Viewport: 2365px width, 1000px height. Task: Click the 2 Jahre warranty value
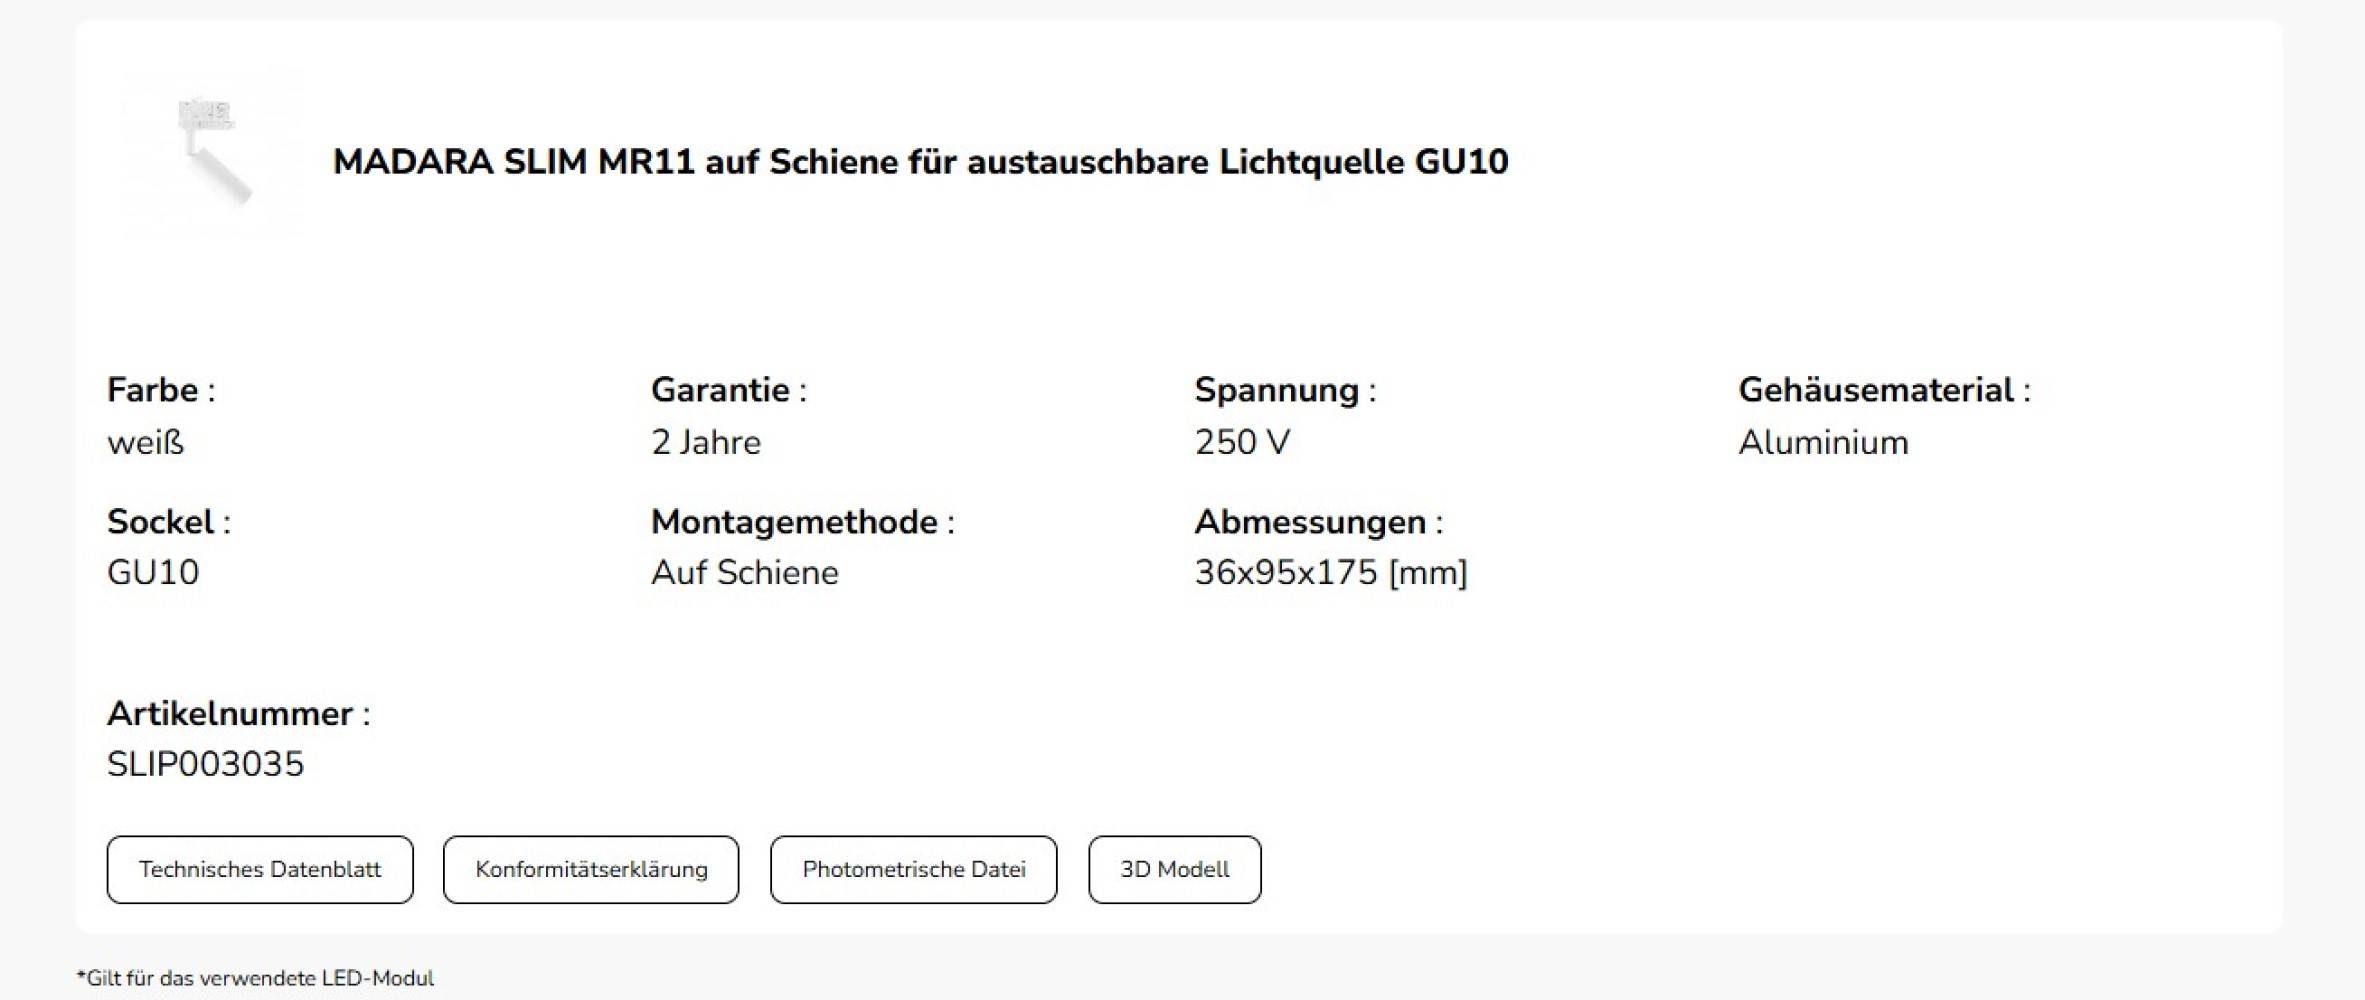705,441
